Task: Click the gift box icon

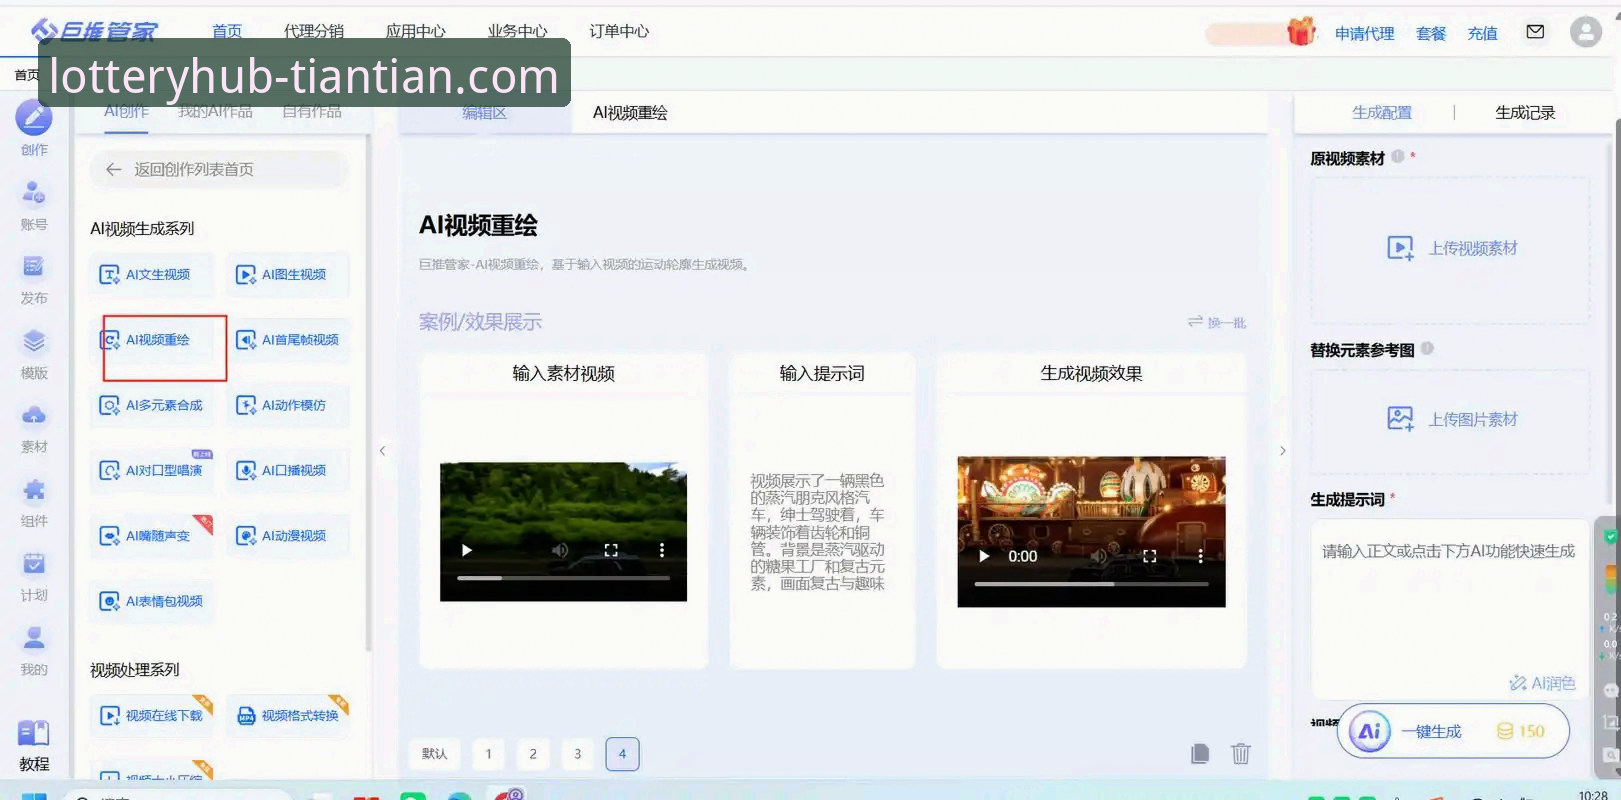Action: click(x=1301, y=32)
